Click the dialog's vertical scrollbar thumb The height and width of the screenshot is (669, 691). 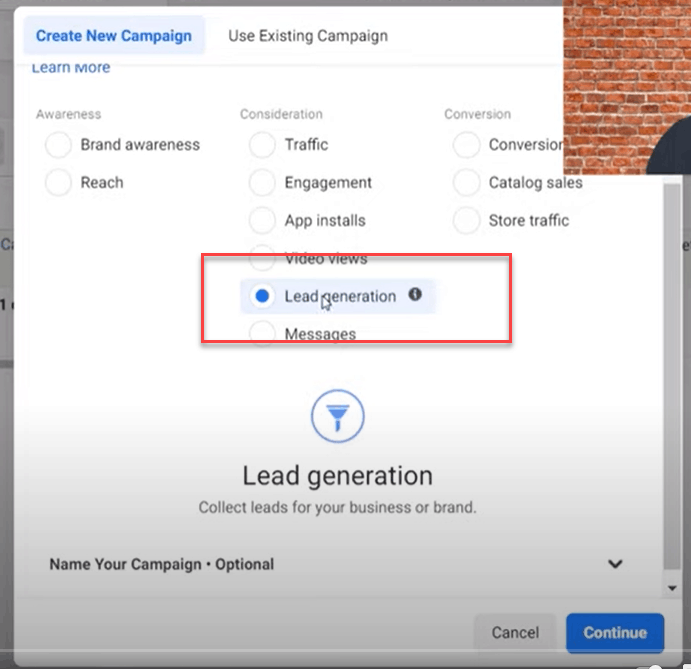tap(672, 377)
